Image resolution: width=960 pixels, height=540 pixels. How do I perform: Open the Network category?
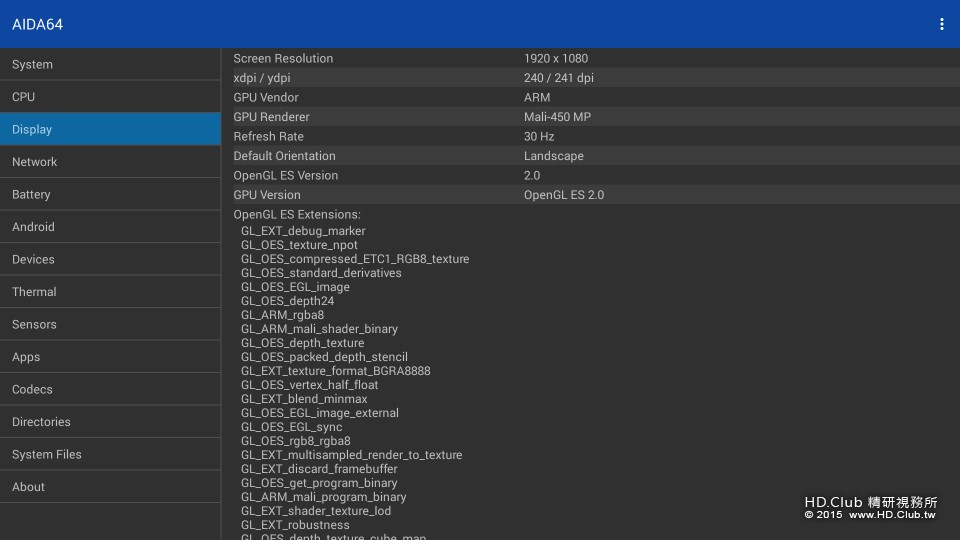tap(110, 162)
